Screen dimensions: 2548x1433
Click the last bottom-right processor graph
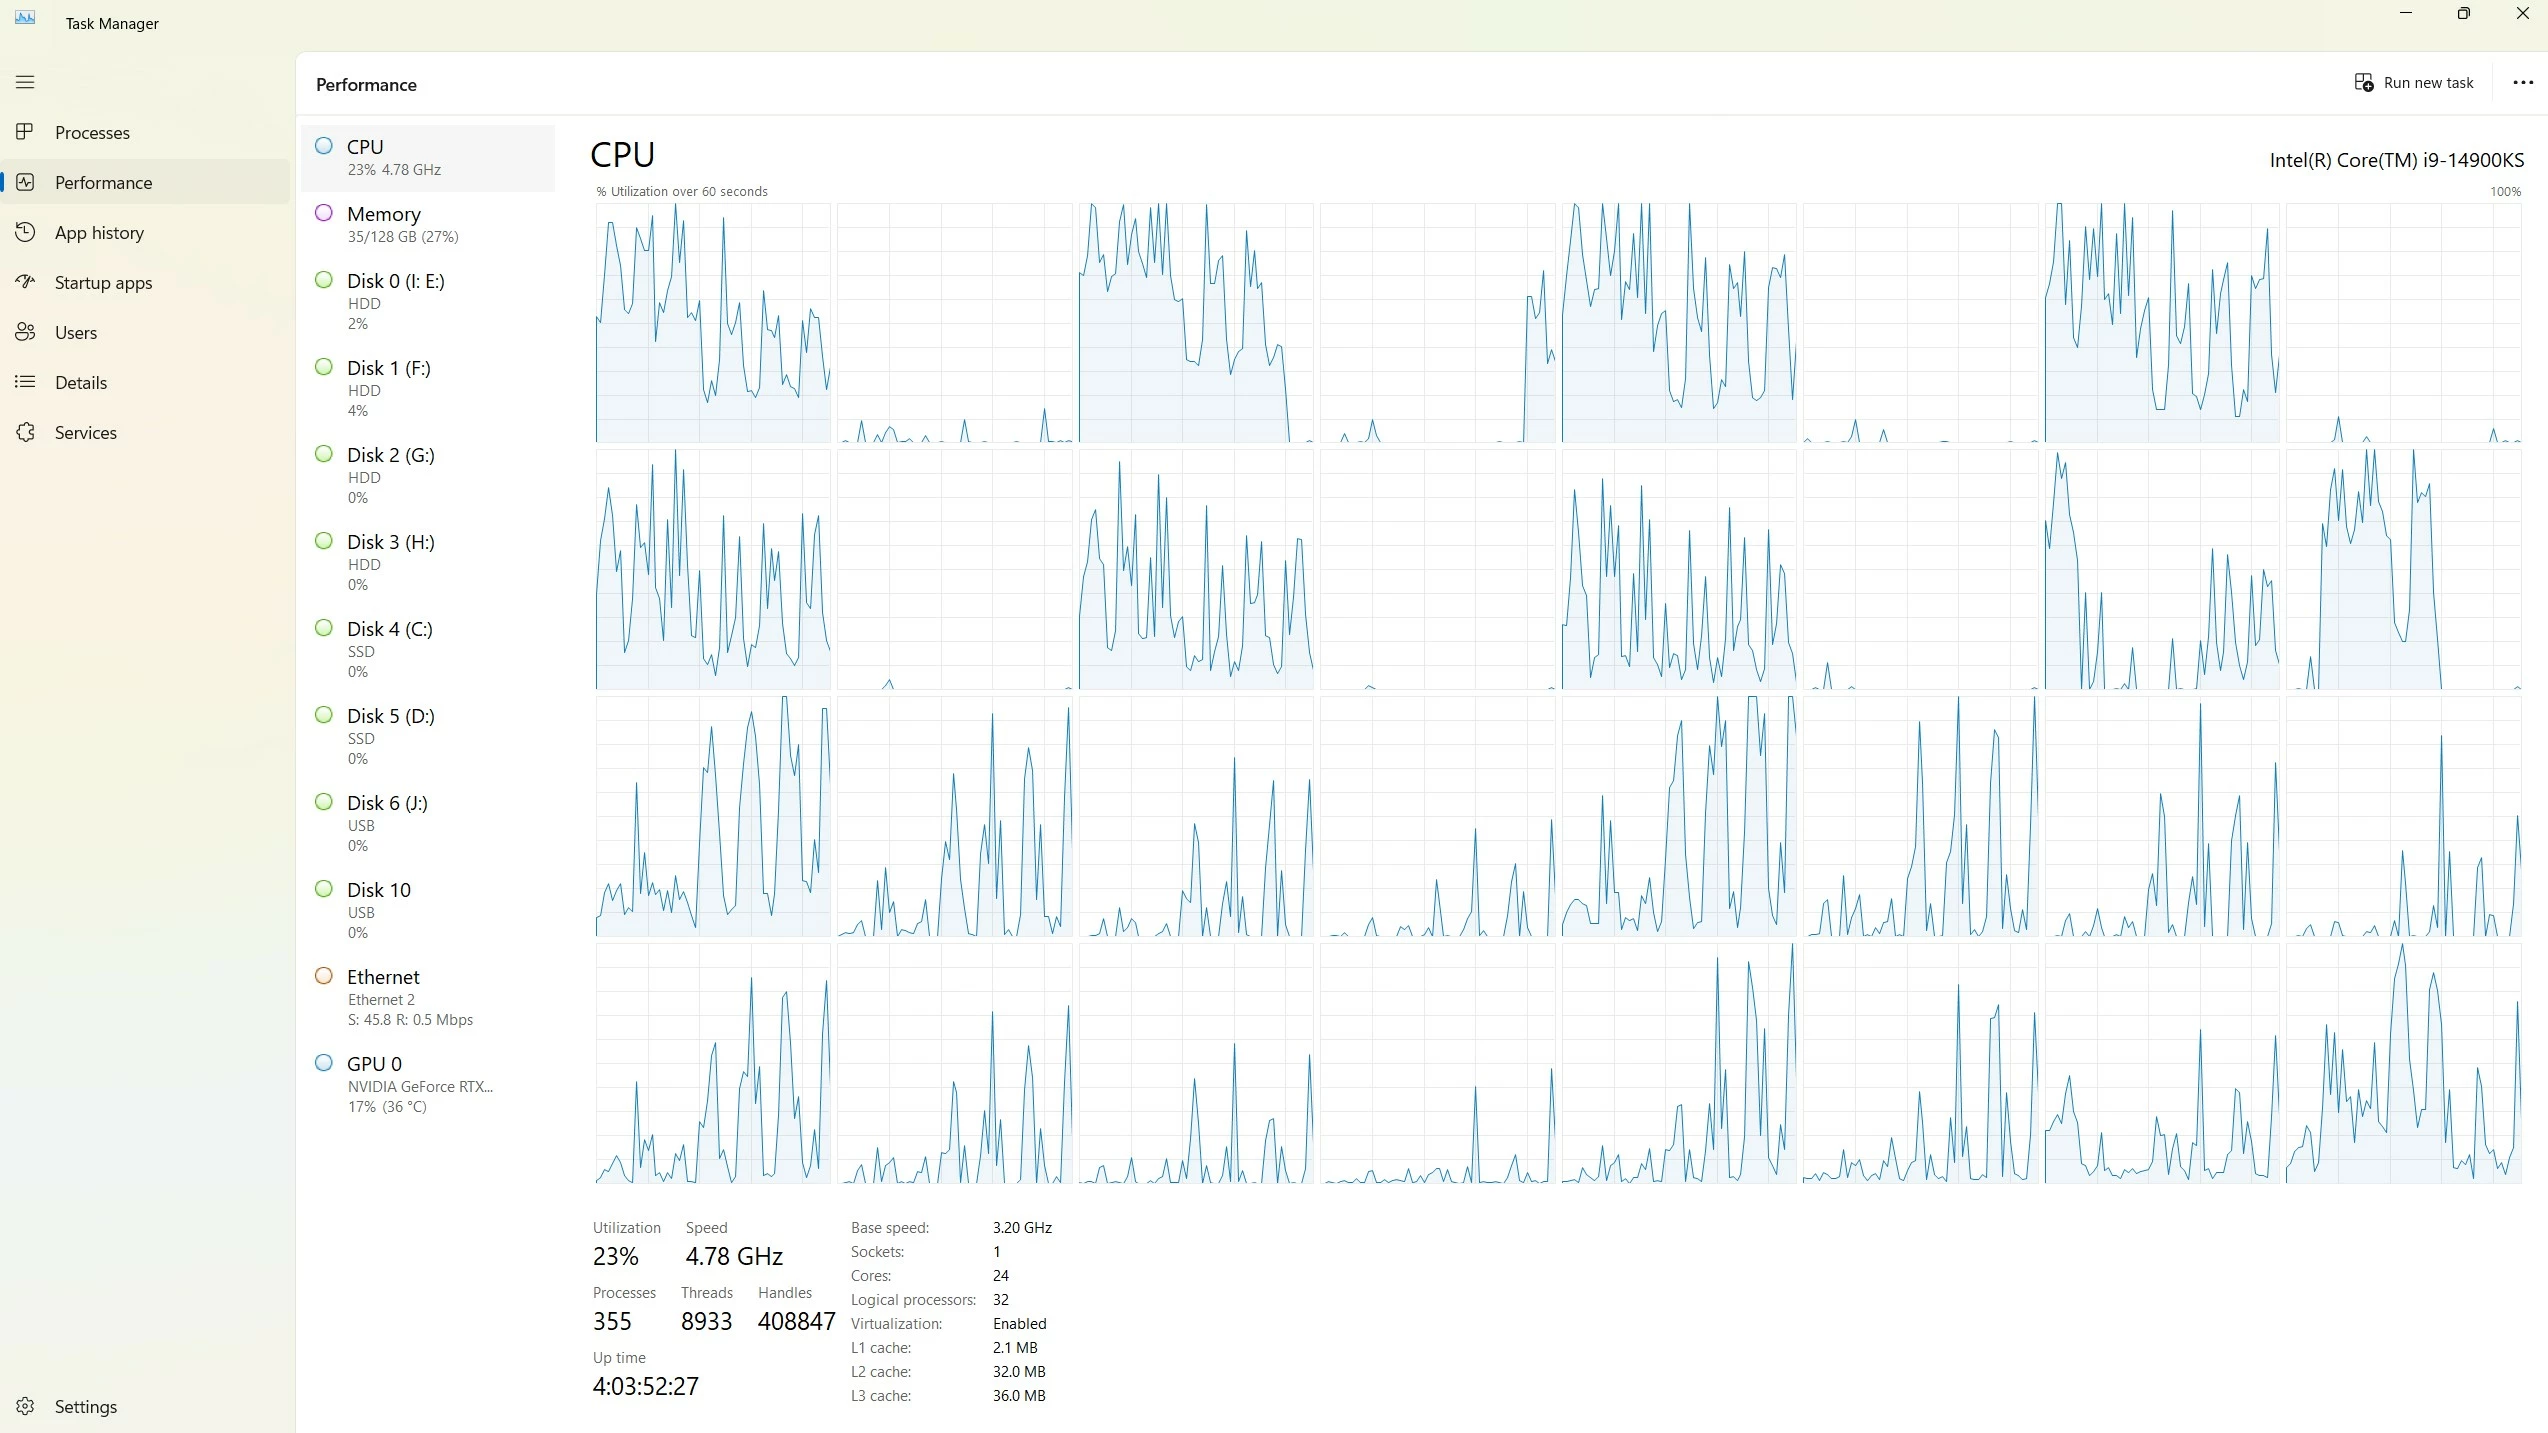pos(2402,1063)
